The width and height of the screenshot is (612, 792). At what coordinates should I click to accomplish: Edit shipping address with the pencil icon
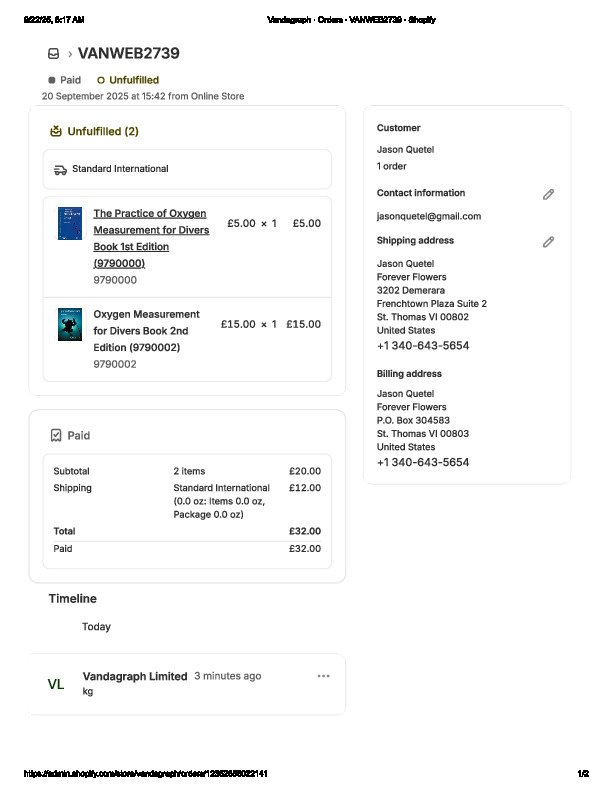pyautogui.click(x=548, y=242)
